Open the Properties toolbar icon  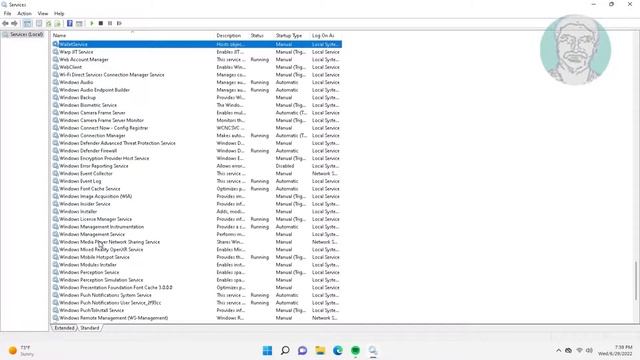(x=39, y=24)
